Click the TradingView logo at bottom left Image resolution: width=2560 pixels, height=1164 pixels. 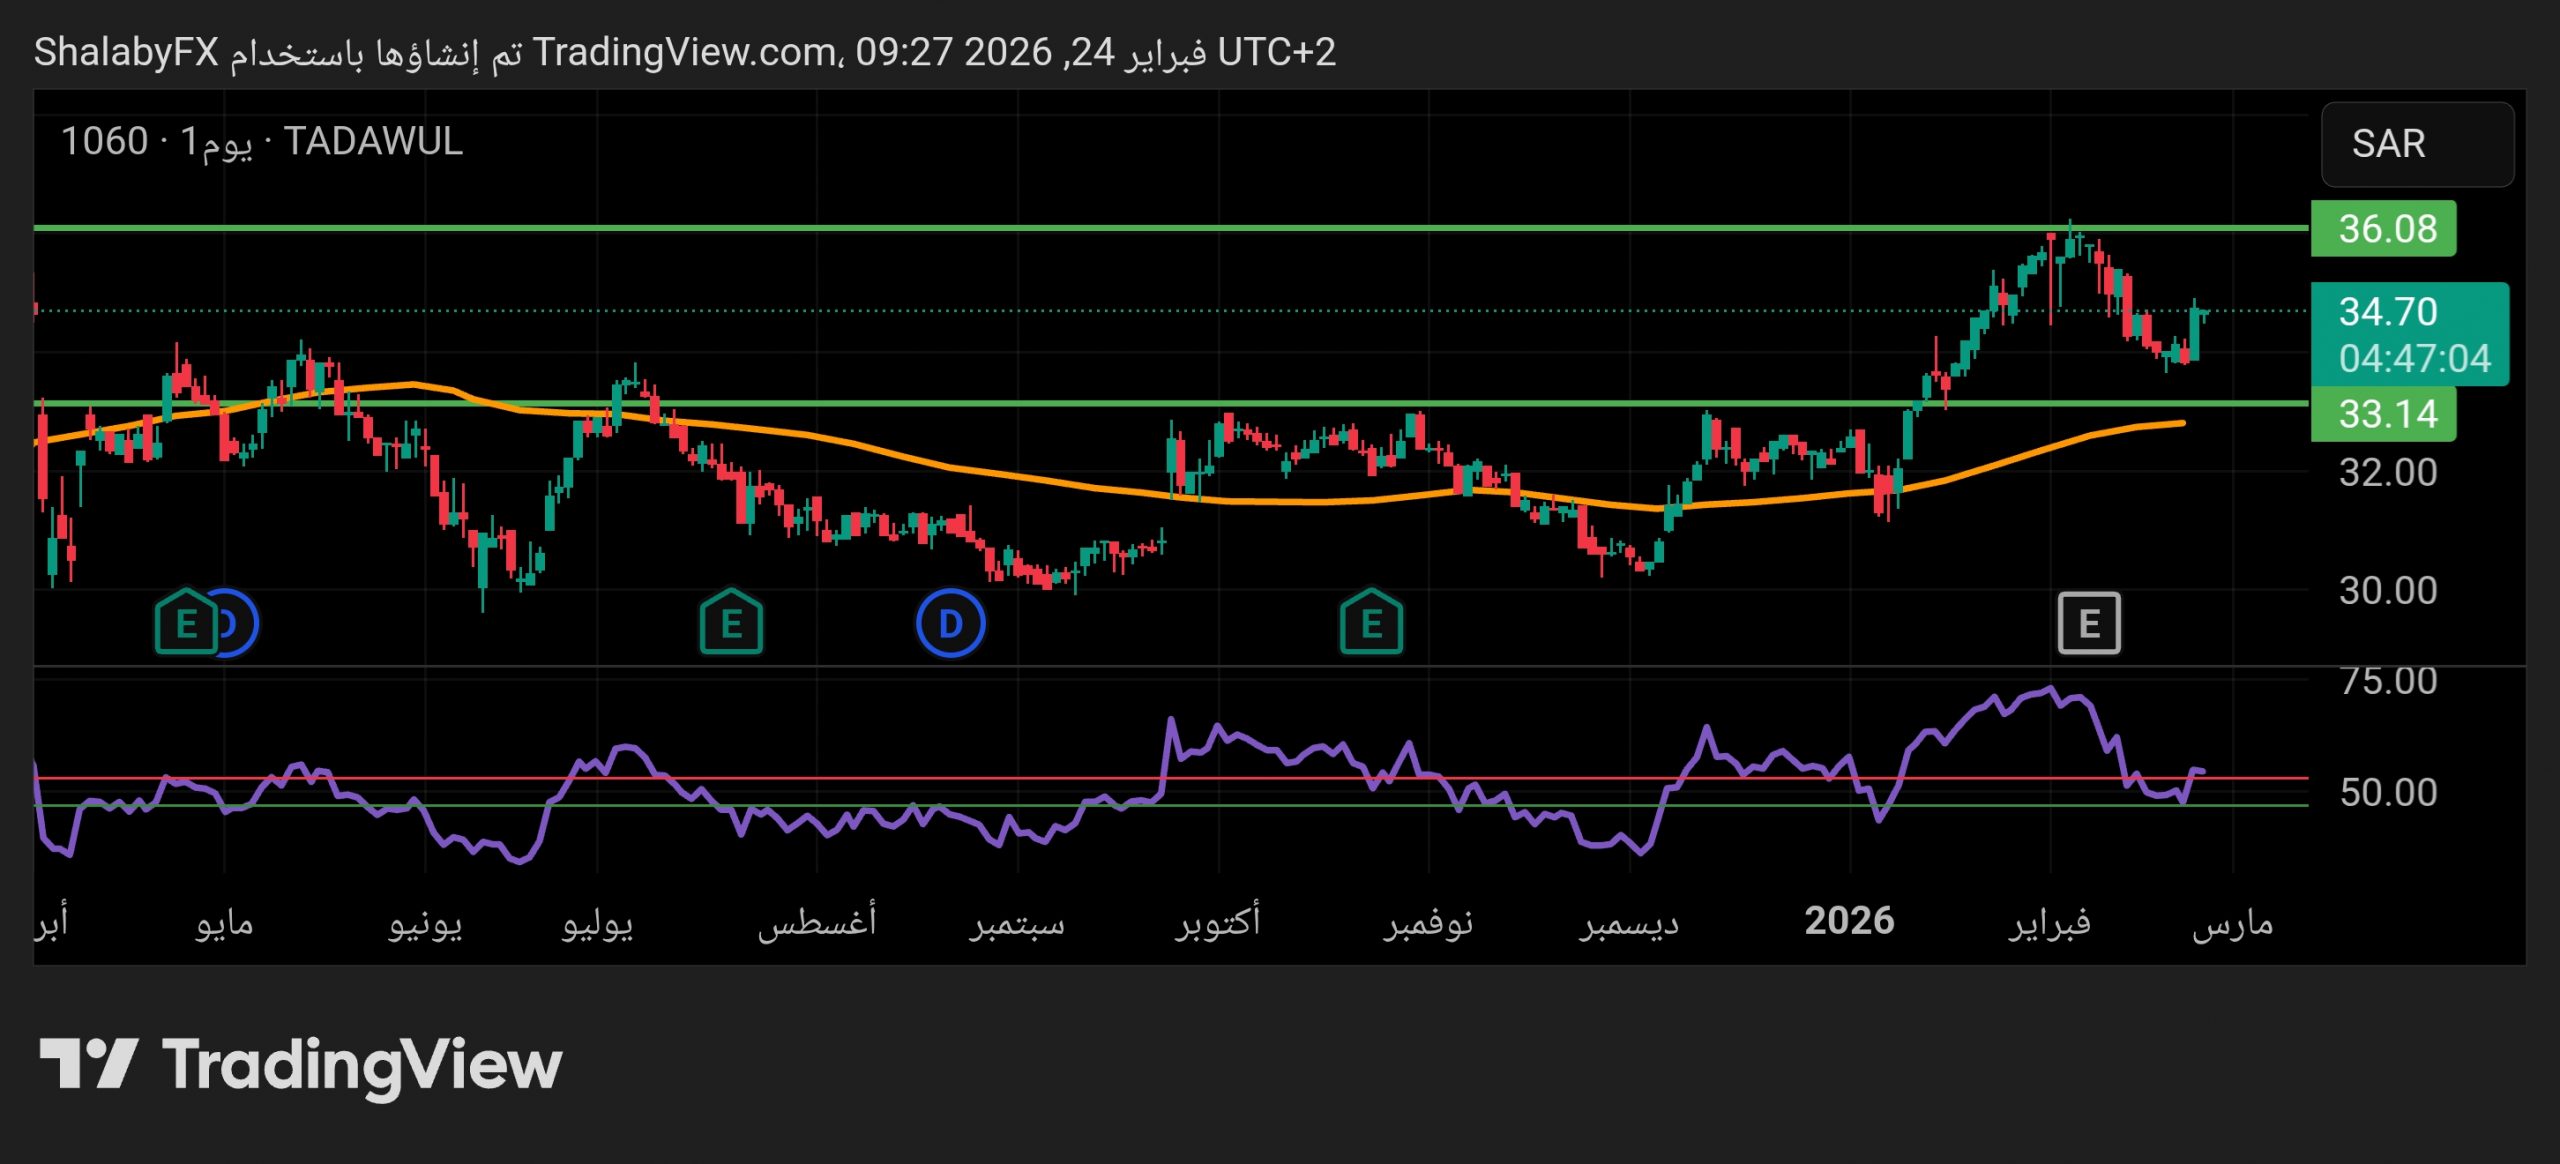[x=300, y=1066]
